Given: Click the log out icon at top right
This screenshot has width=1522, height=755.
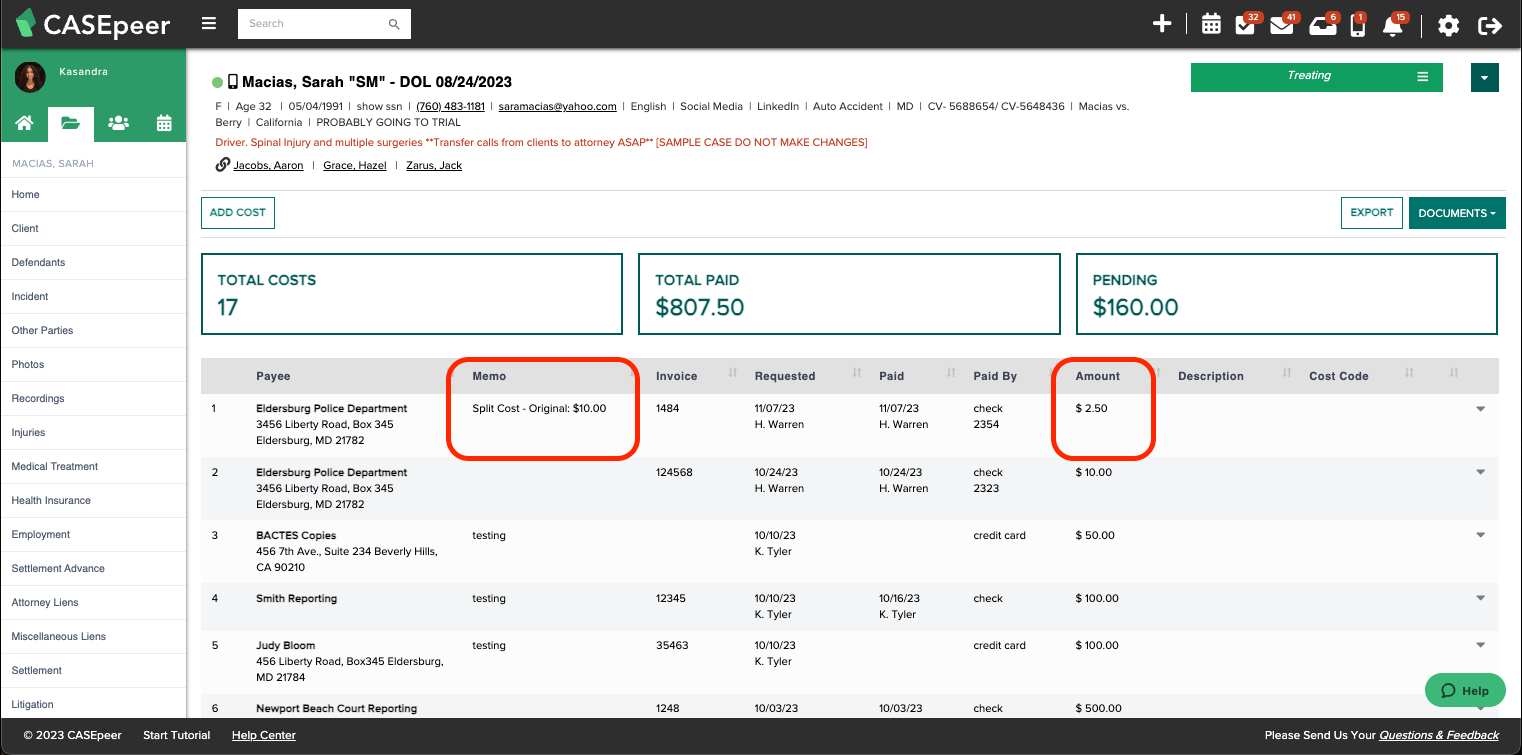Looking at the screenshot, I should click(1490, 25).
